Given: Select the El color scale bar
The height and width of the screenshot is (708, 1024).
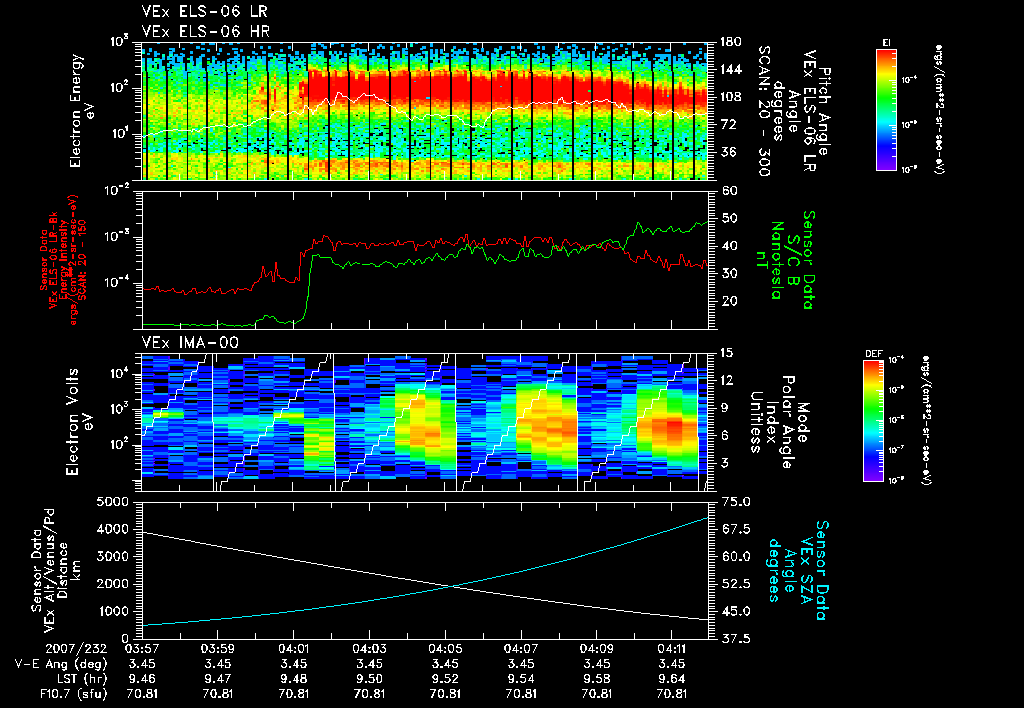Looking at the screenshot, I should click(x=886, y=109).
